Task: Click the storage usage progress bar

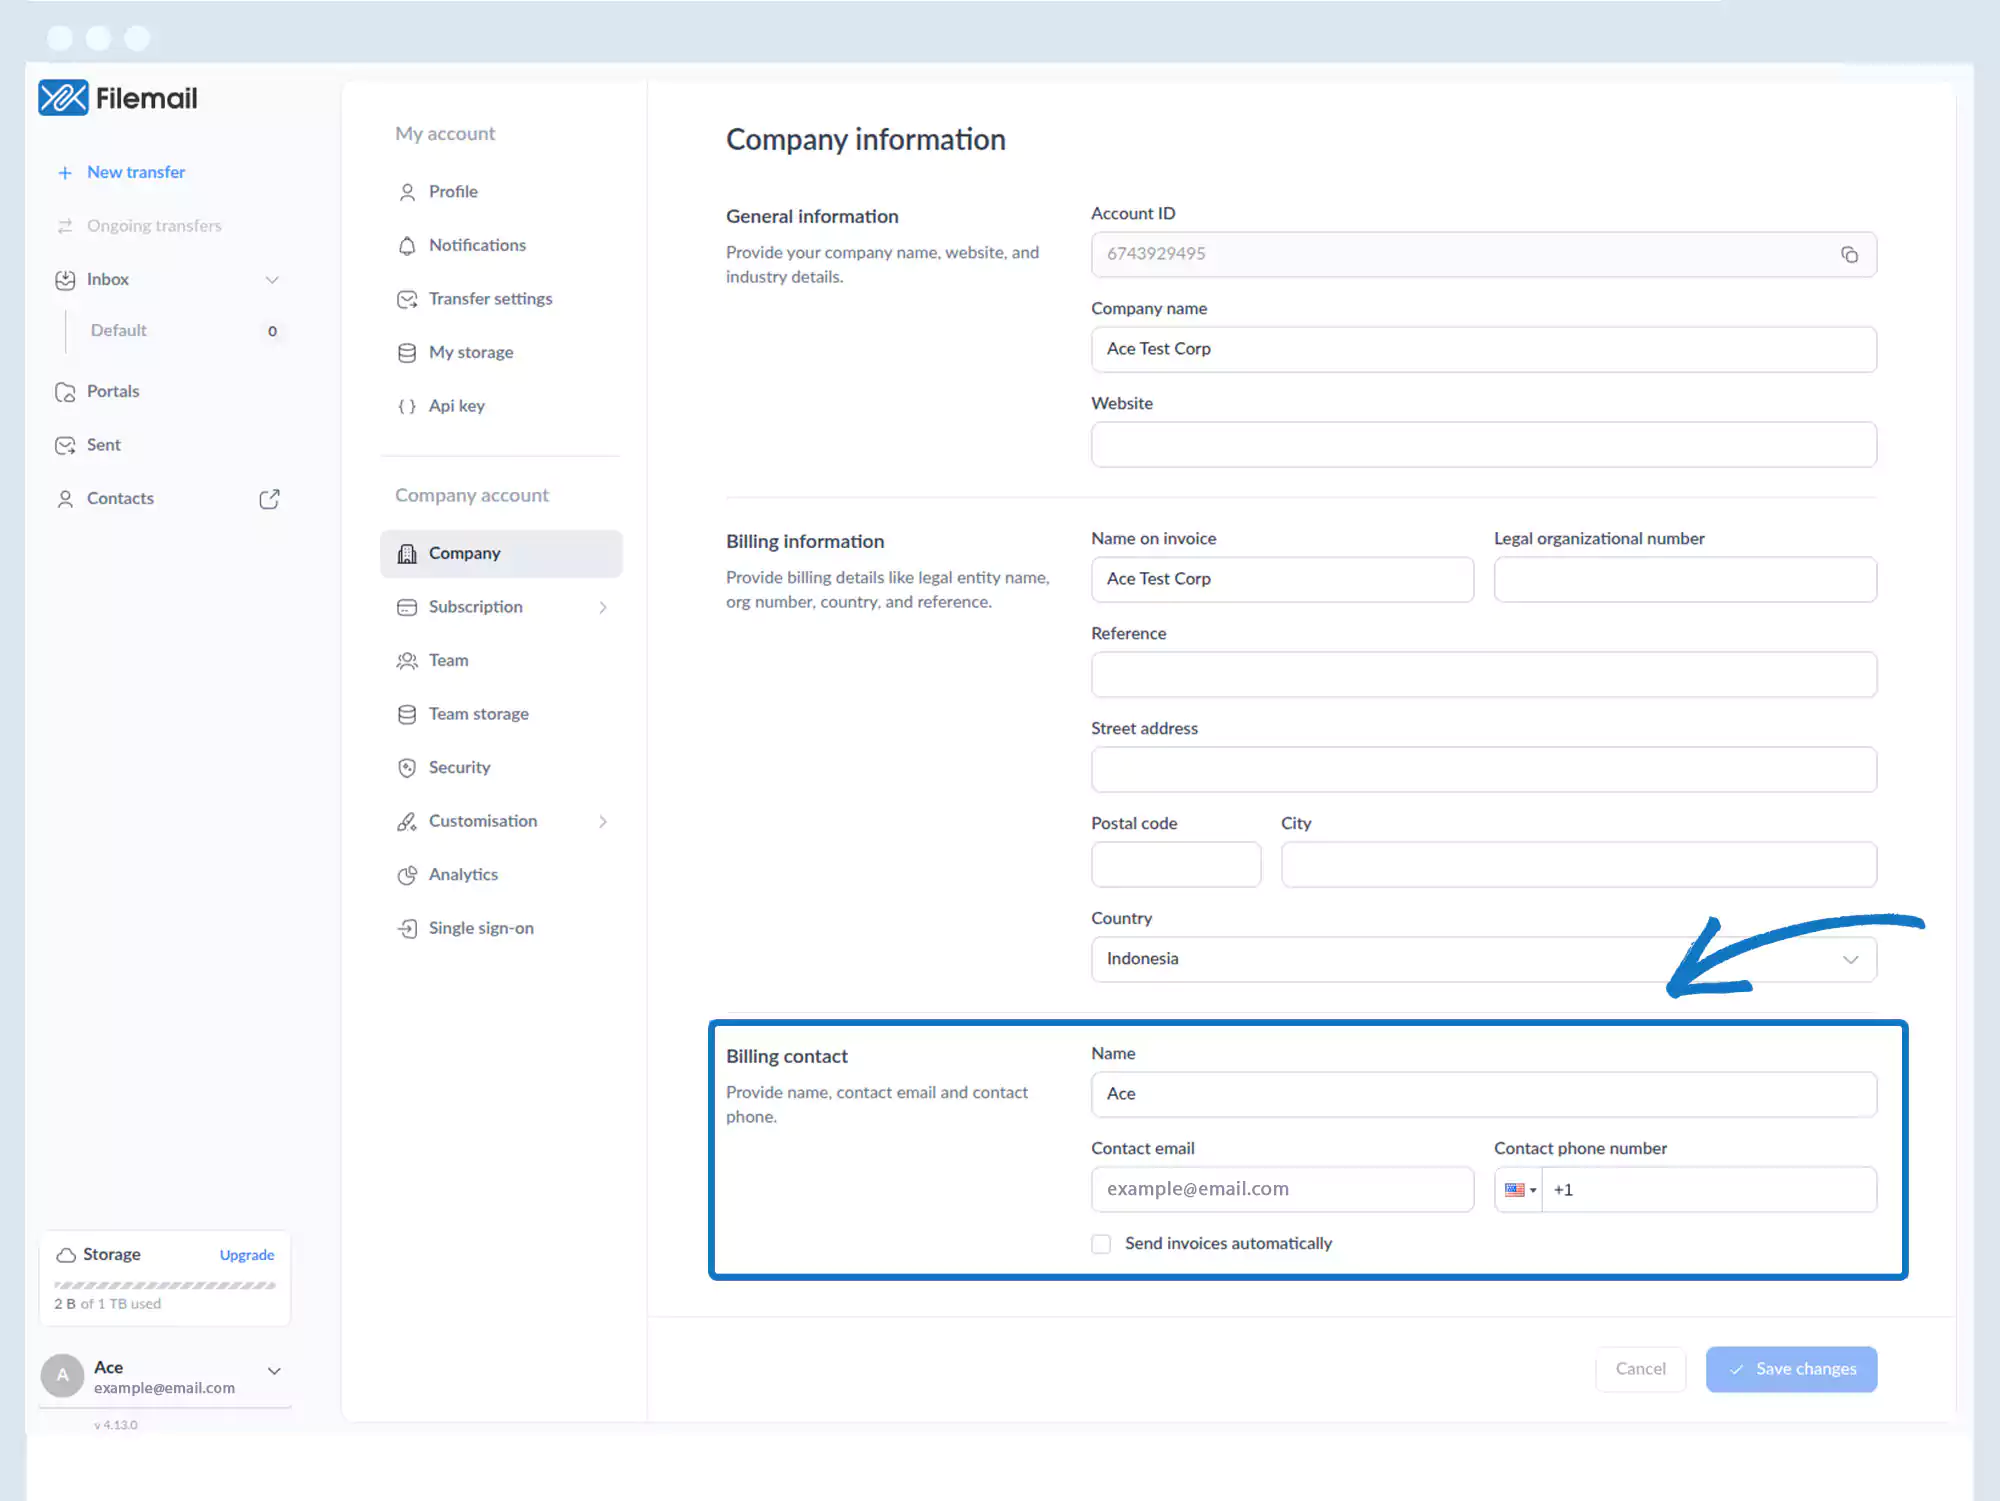Action: click(x=165, y=1285)
